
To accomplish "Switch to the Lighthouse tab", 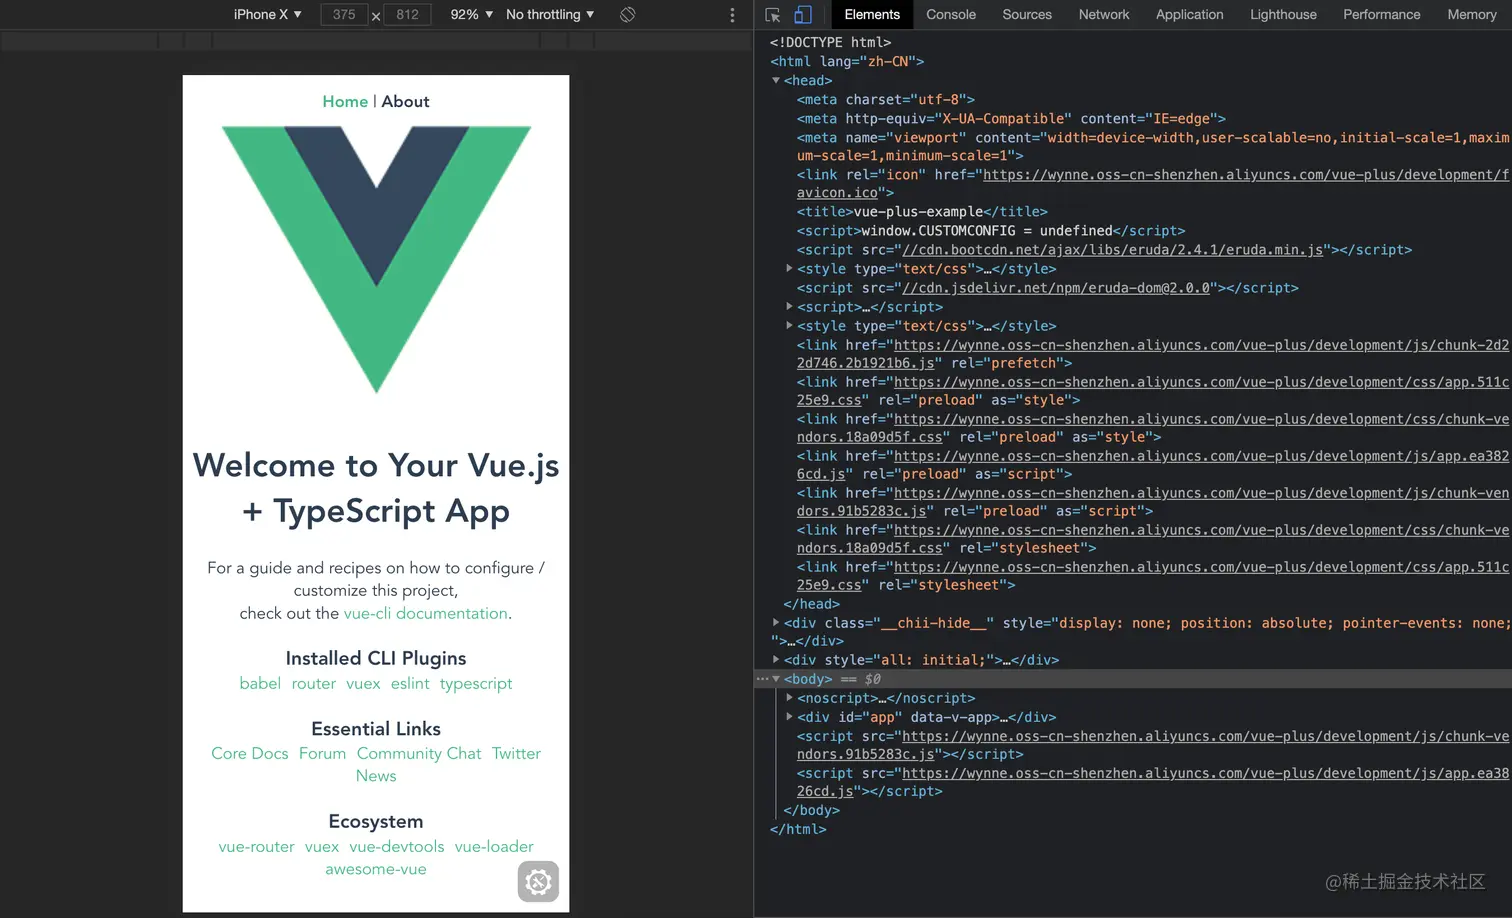I will point(1283,14).
